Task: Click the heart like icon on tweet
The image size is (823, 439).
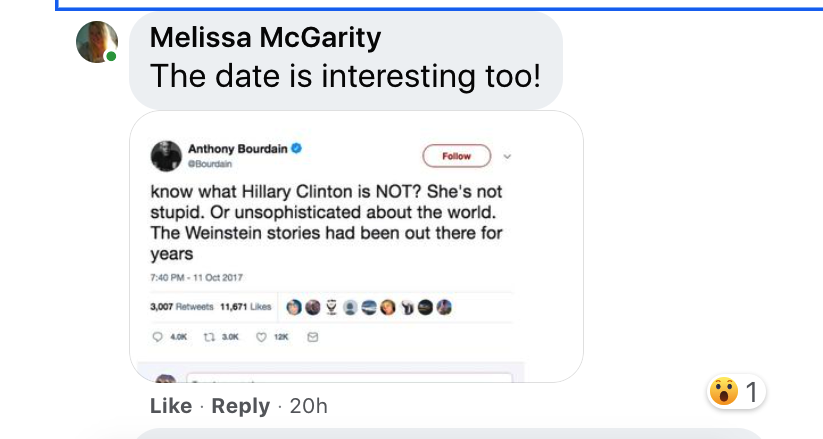Action: pos(261,337)
